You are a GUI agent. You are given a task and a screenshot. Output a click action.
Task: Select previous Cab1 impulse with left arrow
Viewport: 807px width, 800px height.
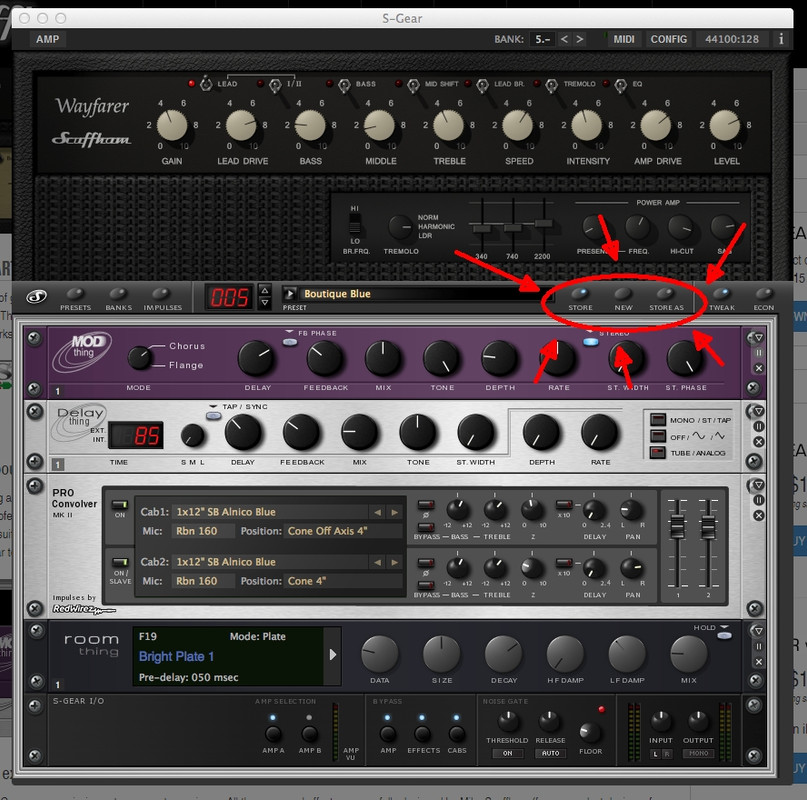click(x=378, y=512)
